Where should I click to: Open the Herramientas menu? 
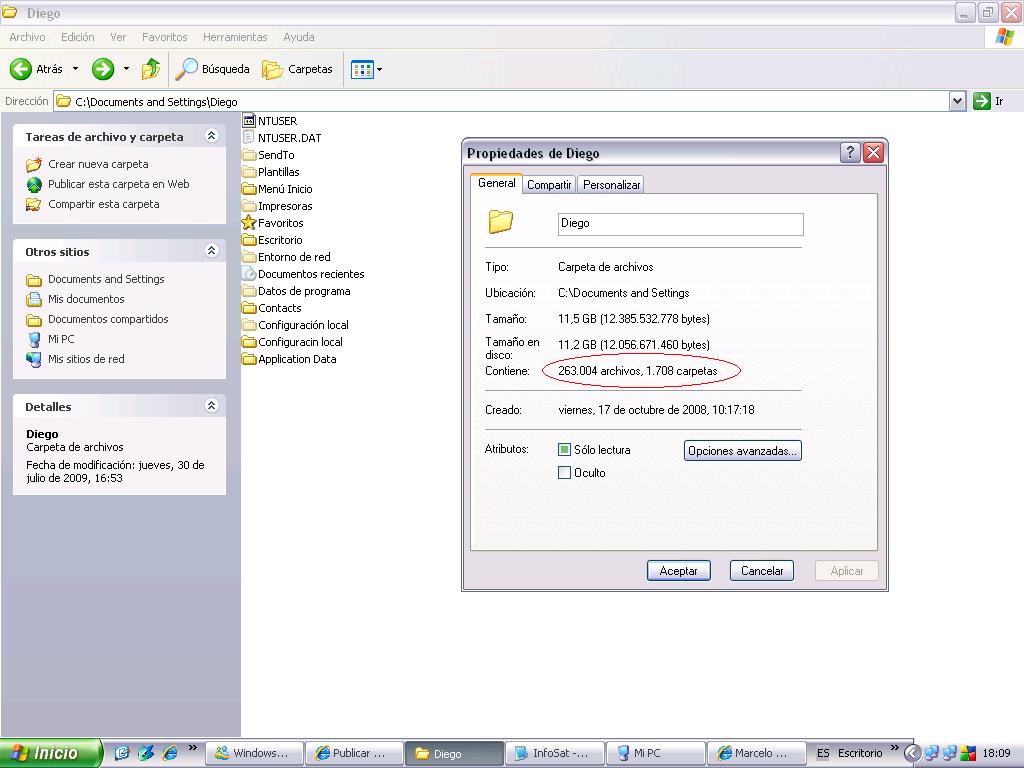pyautogui.click(x=235, y=37)
